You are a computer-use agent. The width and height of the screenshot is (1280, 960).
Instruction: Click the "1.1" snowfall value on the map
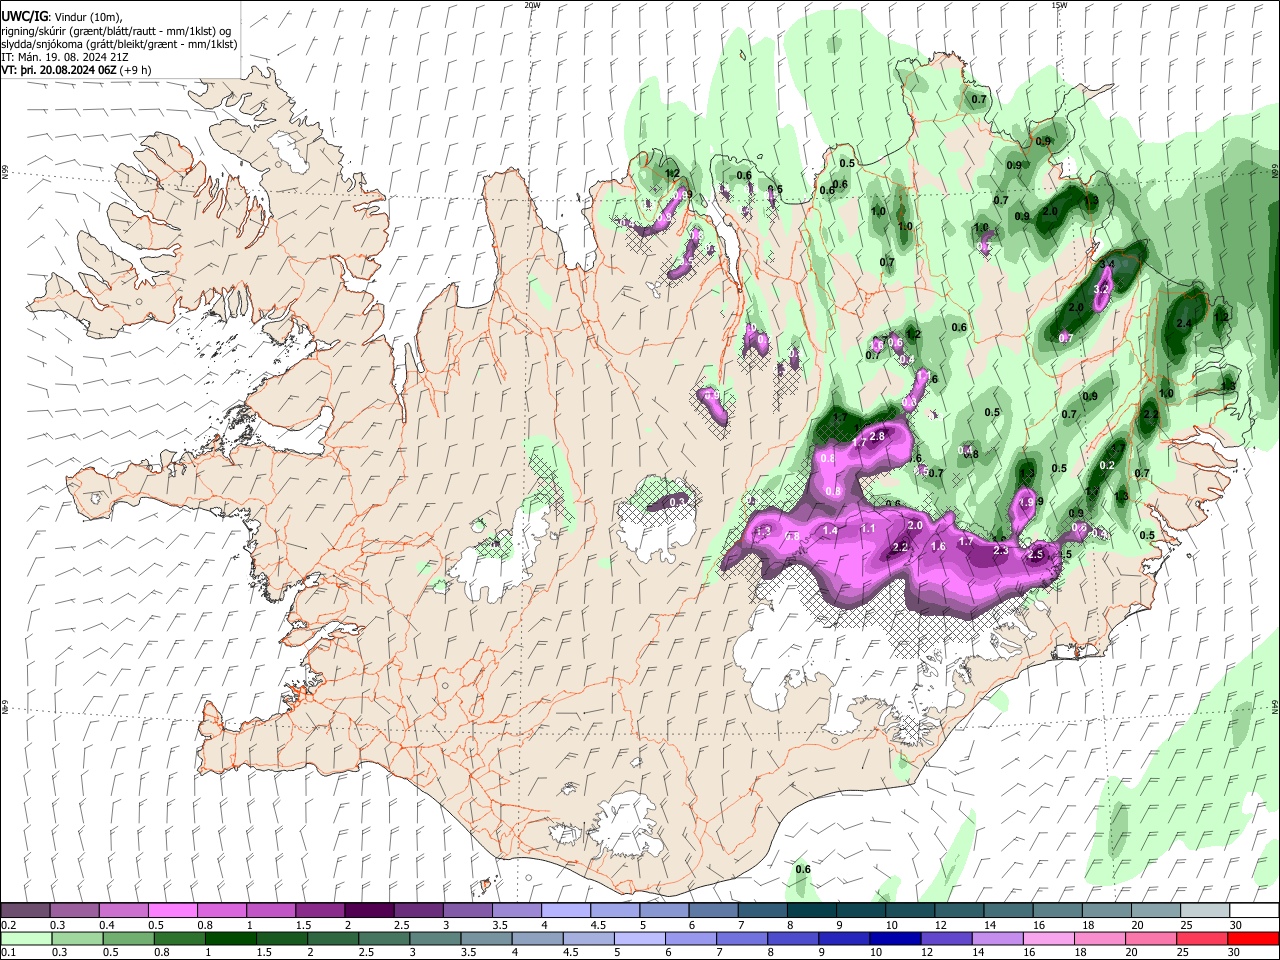(x=868, y=528)
